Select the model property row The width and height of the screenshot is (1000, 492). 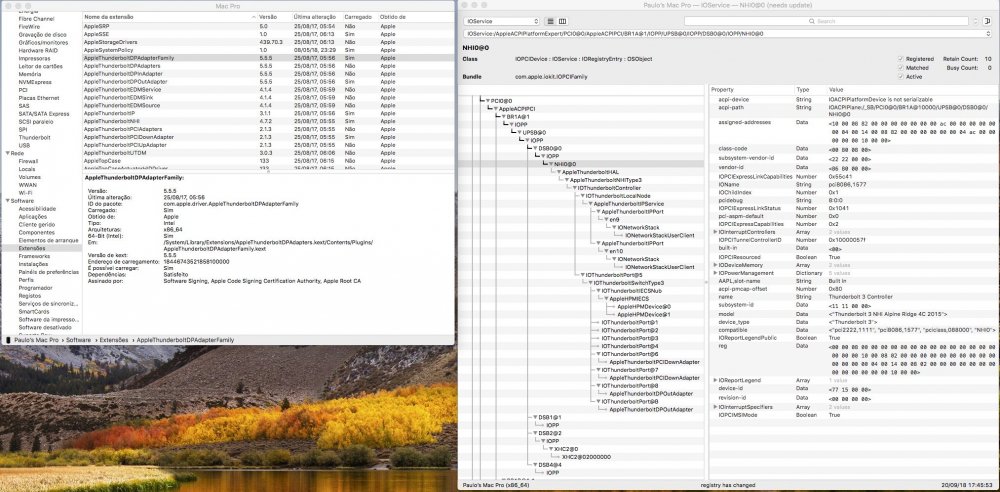tap(853, 314)
